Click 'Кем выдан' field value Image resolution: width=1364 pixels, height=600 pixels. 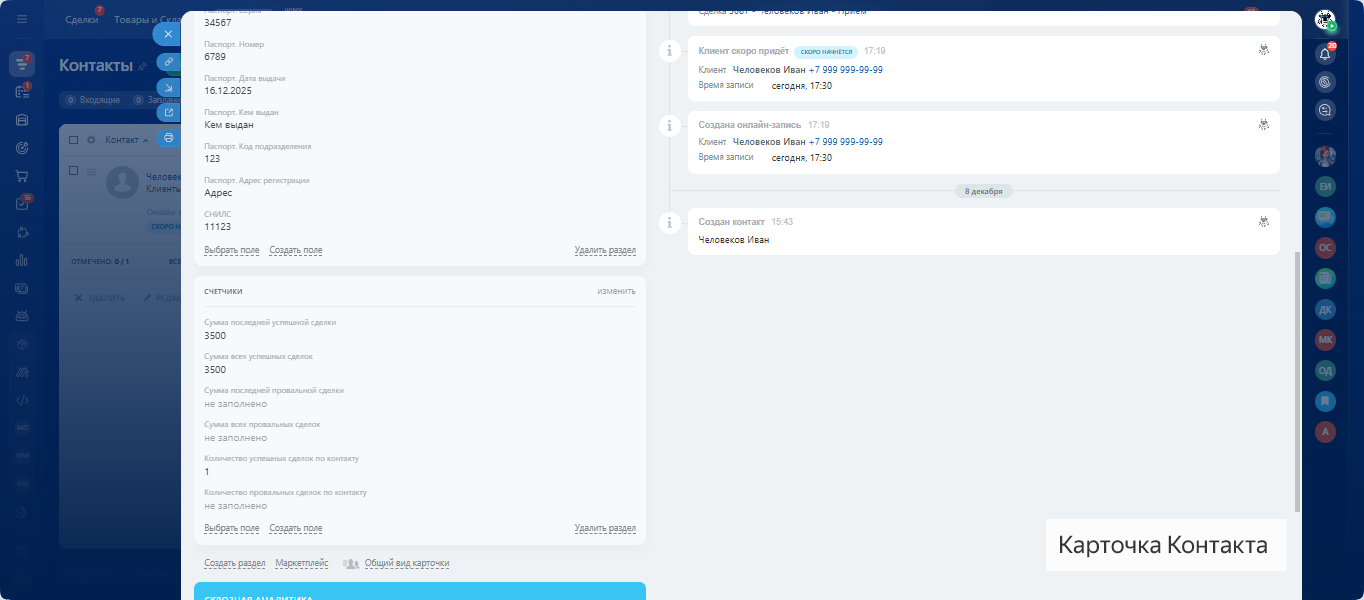pos(229,125)
